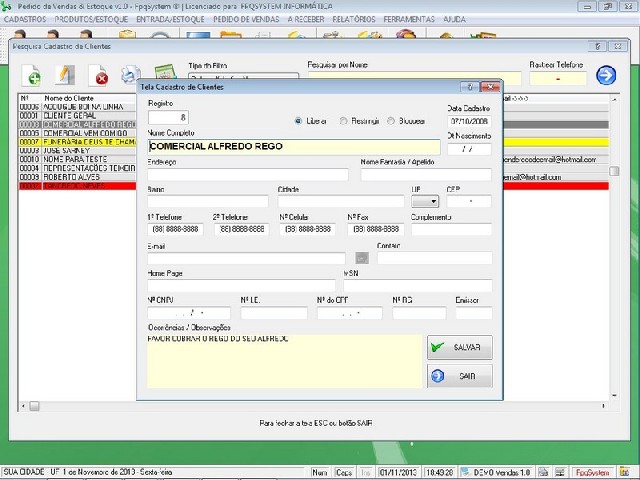The width and height of the screenshot is (640, 480).
Task: Select the Liberar radio option
Action: point(298,121)
